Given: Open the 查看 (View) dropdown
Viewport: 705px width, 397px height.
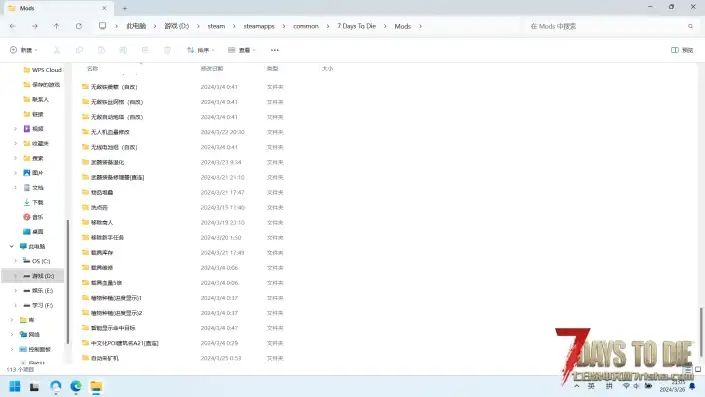Looking at the screenshot, I should [241, 50].
